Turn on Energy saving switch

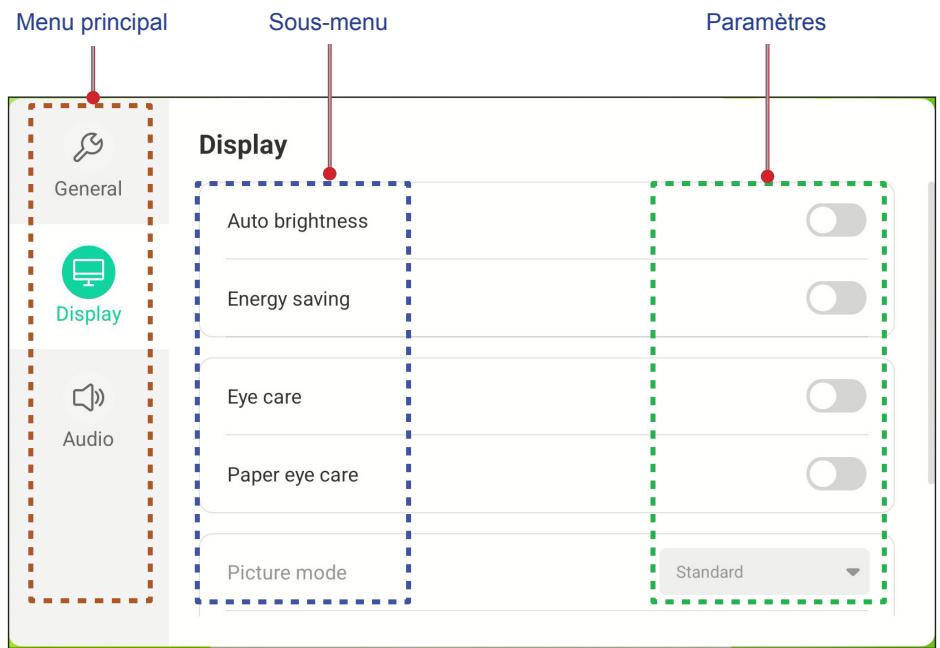point(836,298)
